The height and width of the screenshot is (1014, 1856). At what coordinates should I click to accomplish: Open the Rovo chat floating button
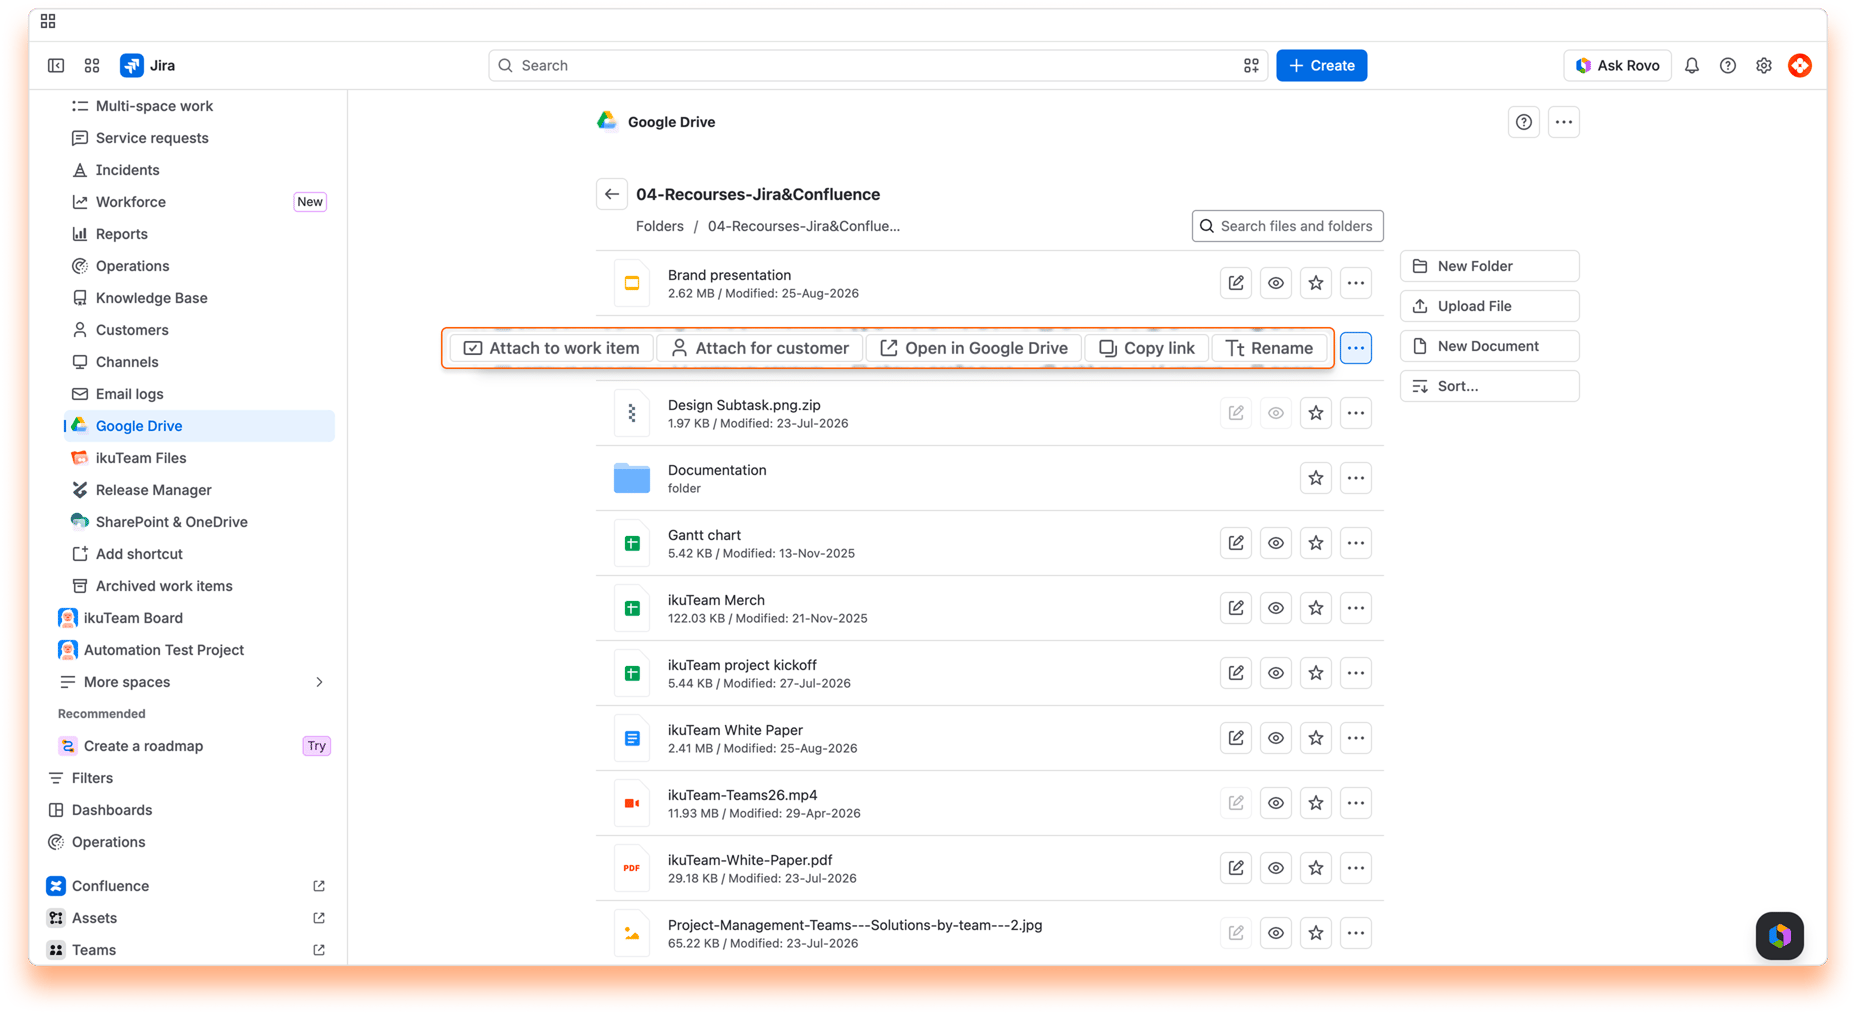tap(1780, 936)
